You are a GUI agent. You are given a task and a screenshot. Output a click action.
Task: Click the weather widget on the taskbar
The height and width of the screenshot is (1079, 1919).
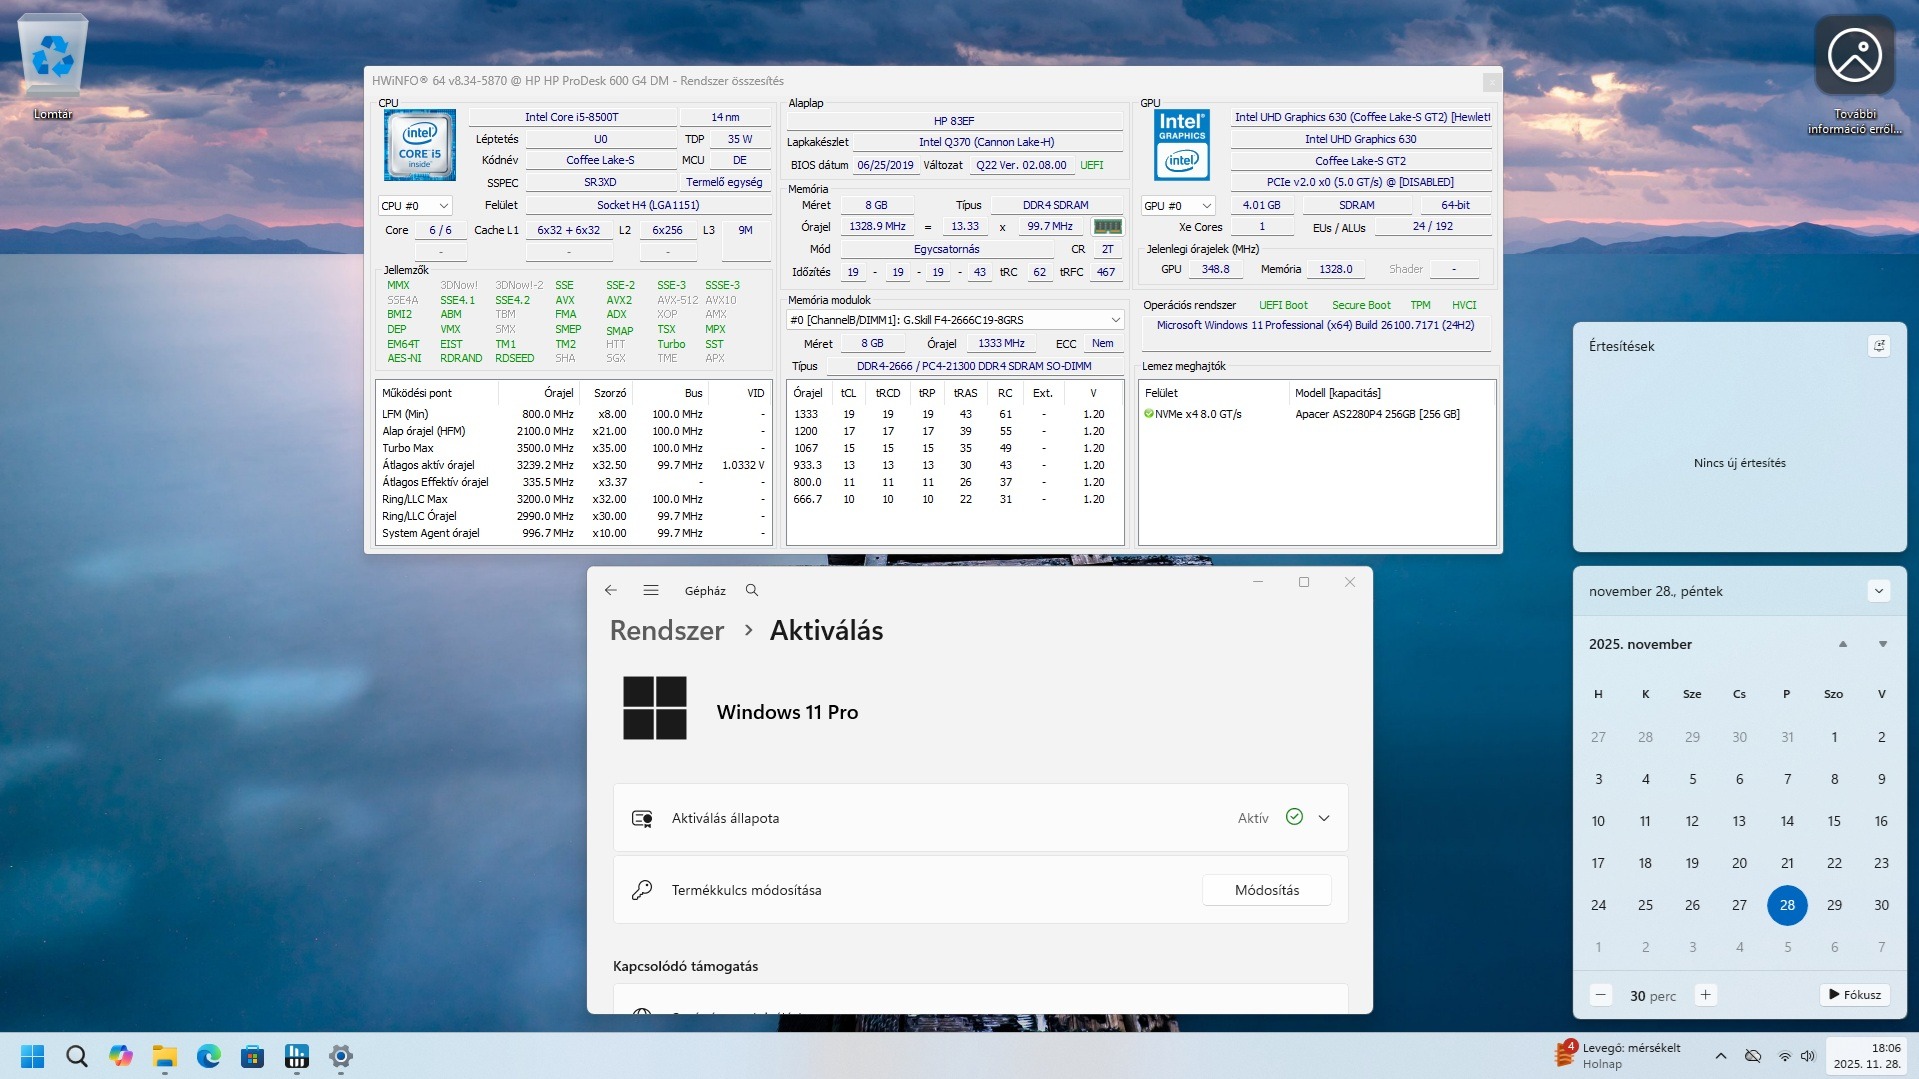(x=1618, y=1056)
